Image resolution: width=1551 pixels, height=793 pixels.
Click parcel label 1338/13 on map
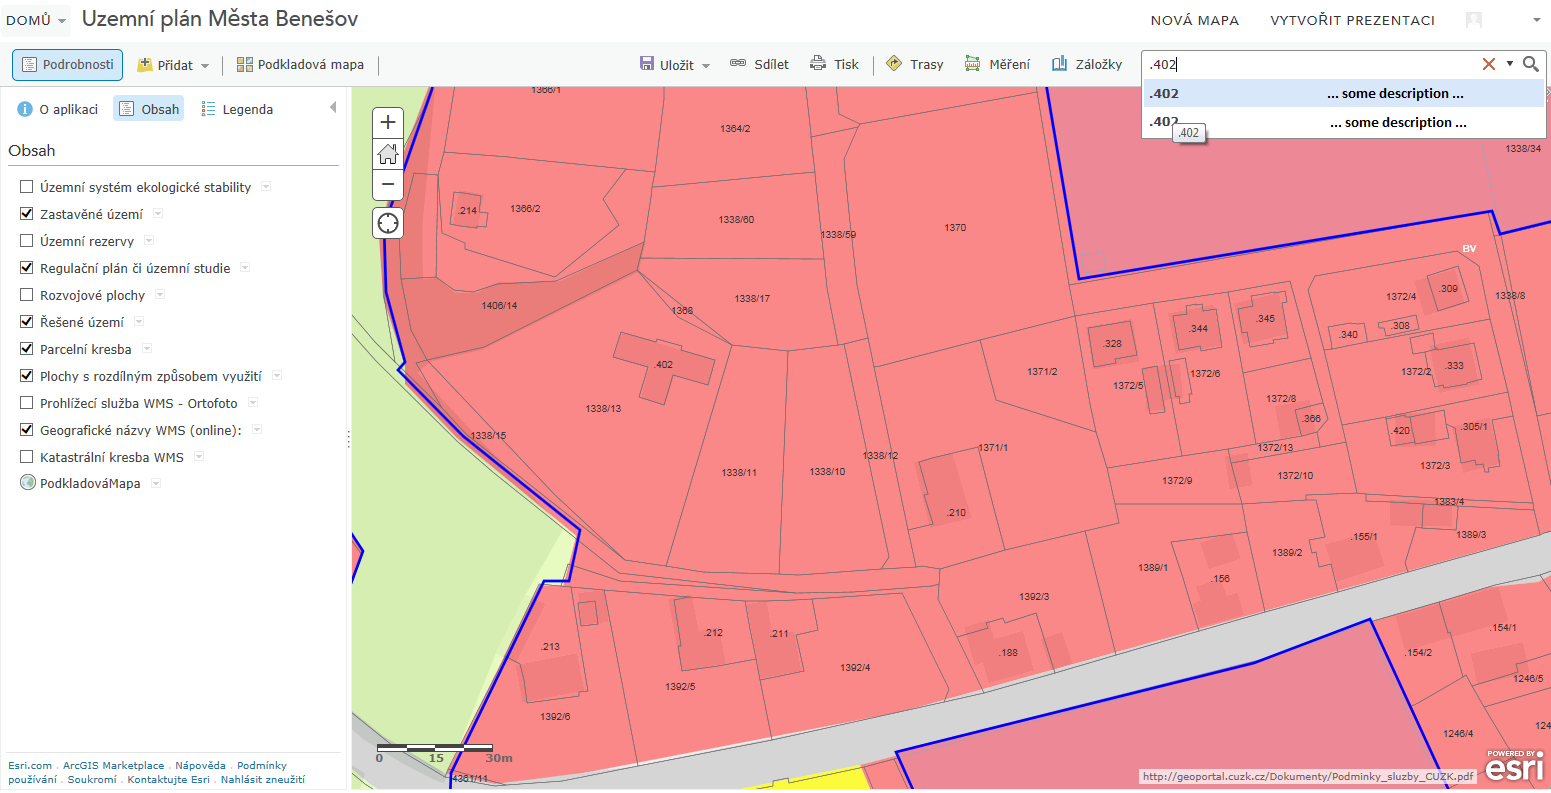point(603,409)
